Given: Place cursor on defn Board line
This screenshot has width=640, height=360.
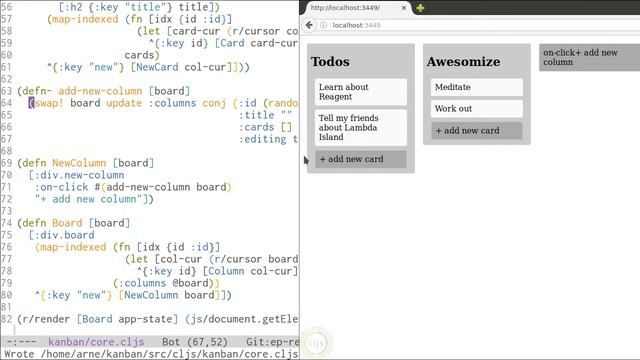Looking at the screenshot, I should pyautogui.click(x=73, y=223).
